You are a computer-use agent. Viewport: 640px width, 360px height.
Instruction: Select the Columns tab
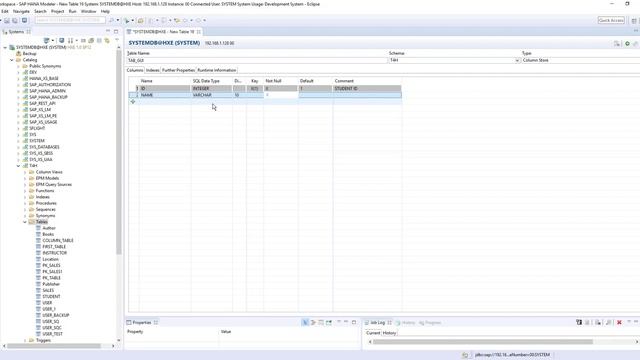[x=135, y=70]
